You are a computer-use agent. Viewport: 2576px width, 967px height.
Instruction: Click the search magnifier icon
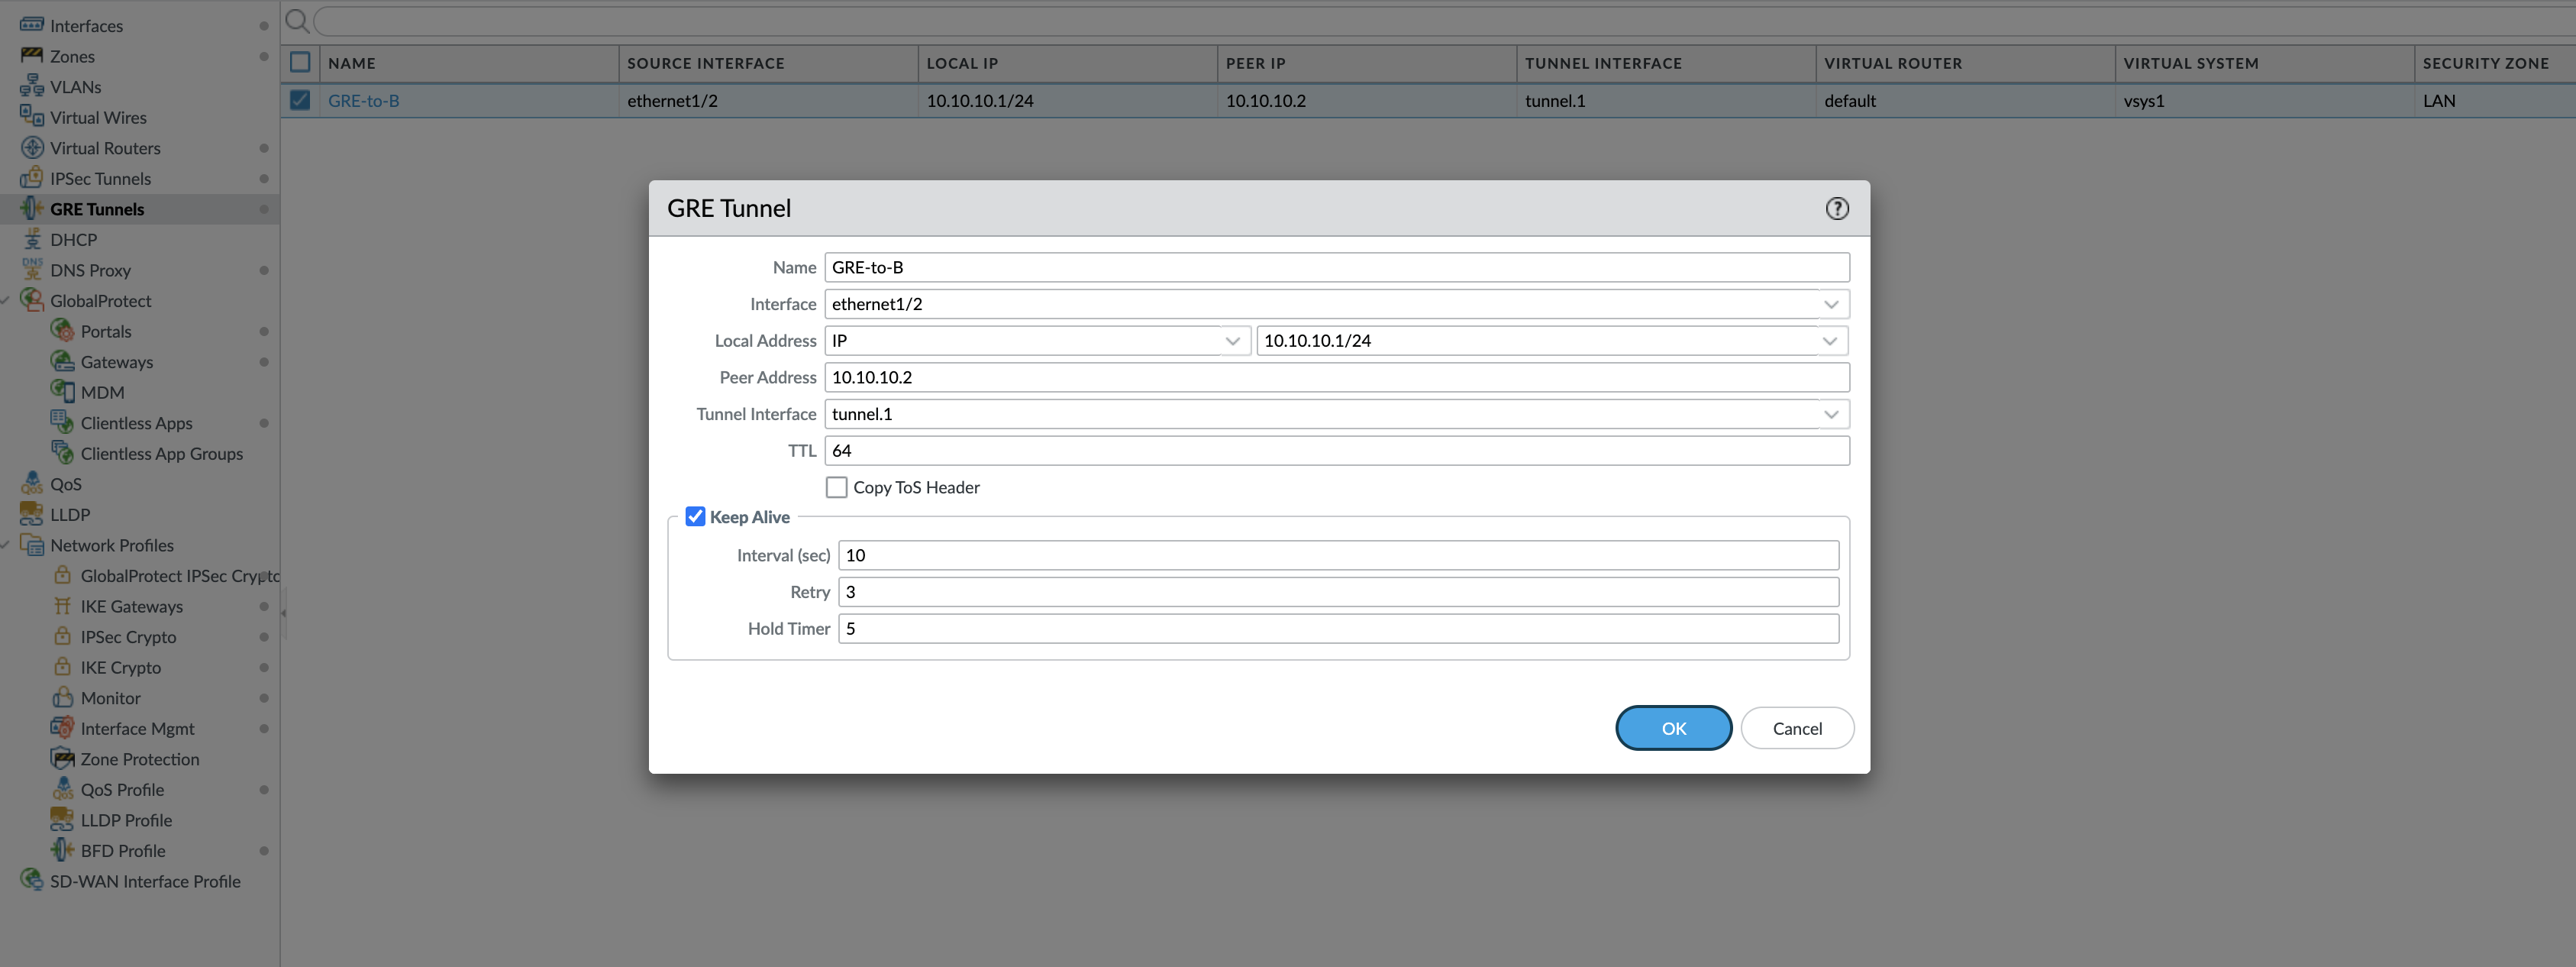[297, 20]
